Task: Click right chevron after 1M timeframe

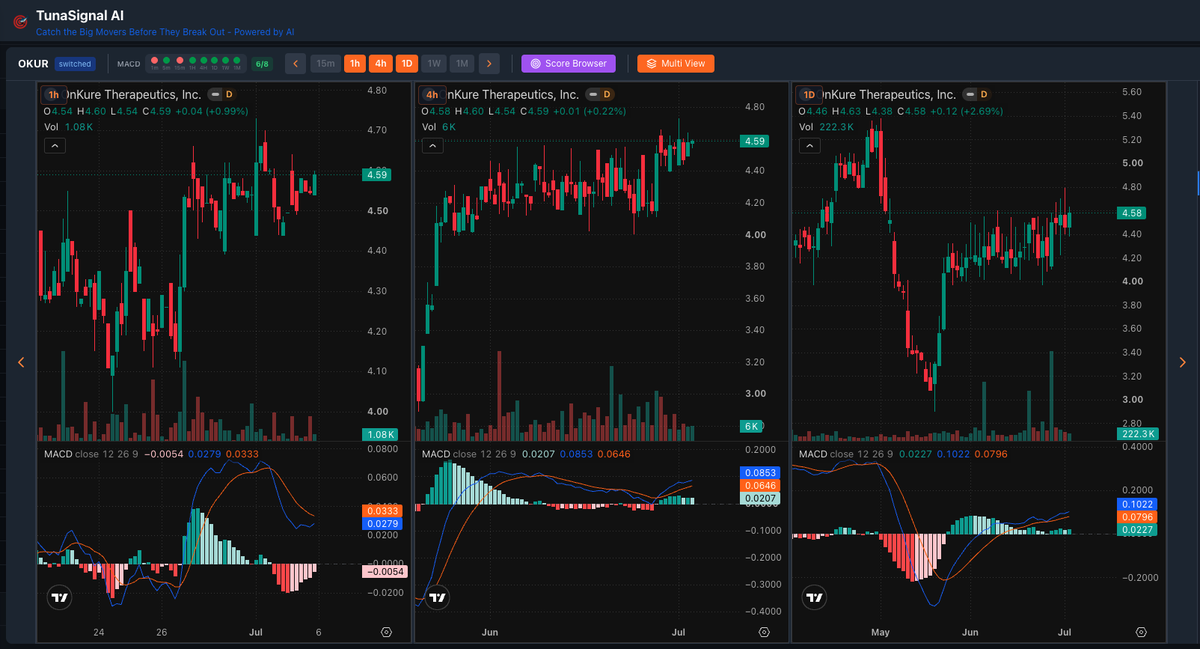Action: click(489, 63)
